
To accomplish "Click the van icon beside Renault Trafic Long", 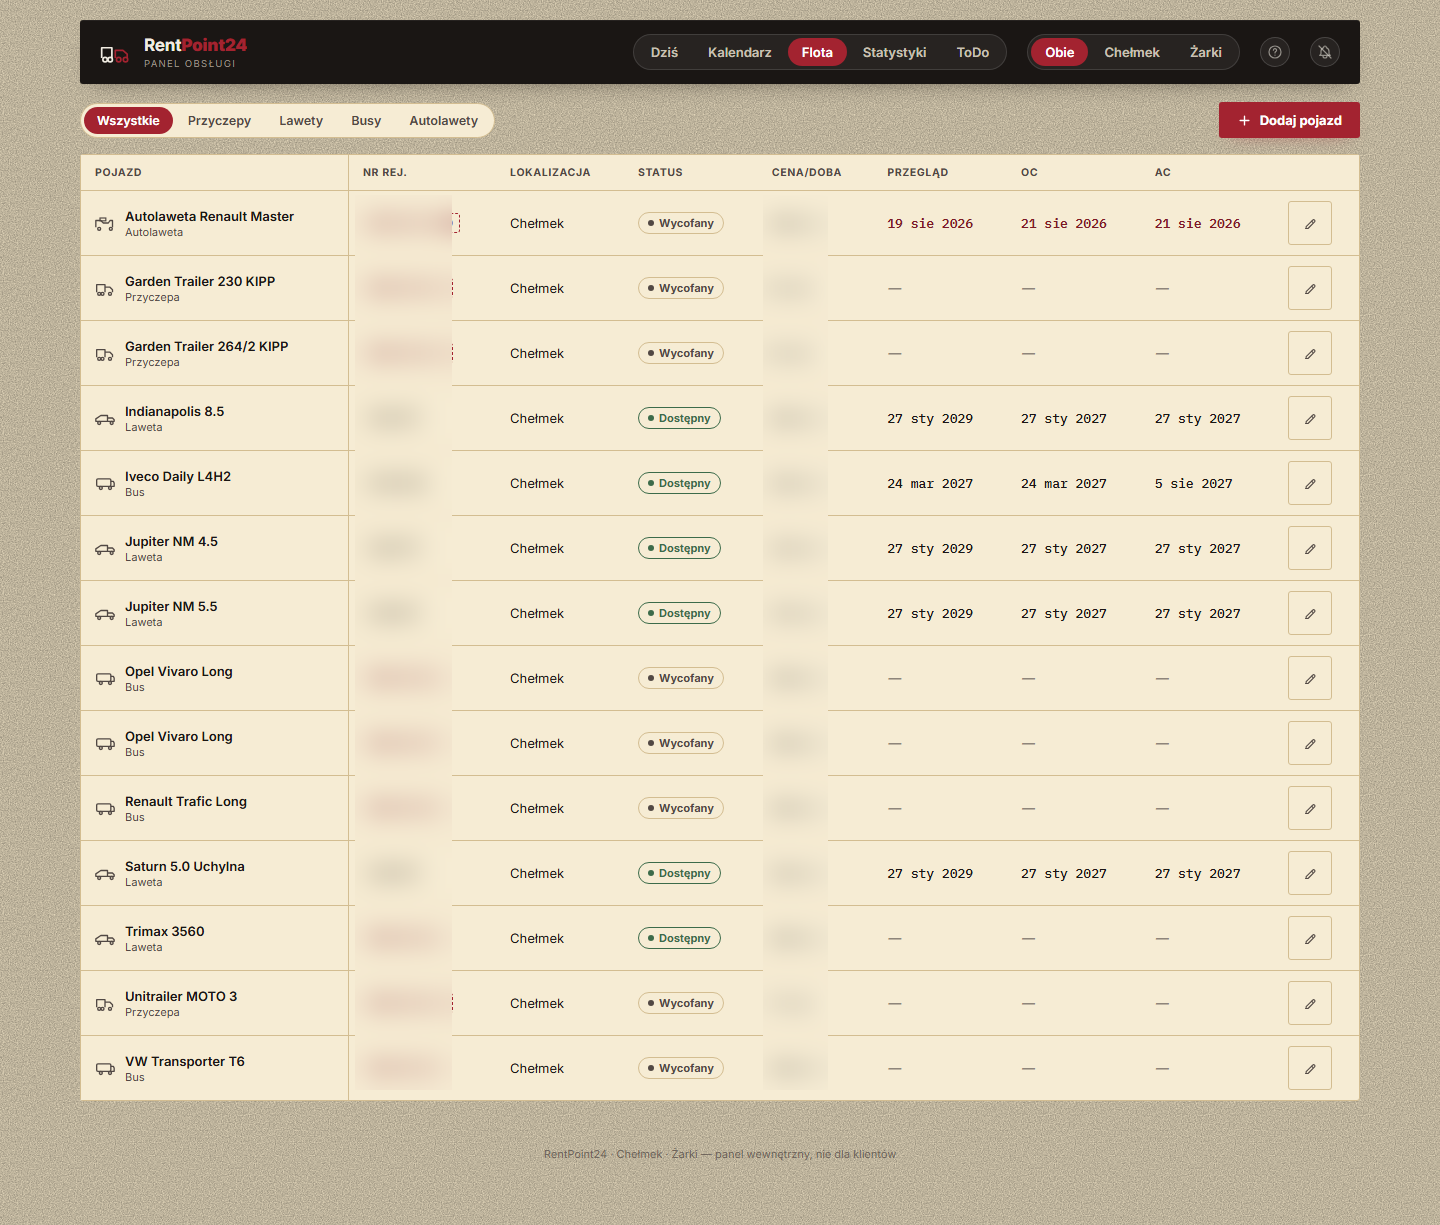I will coord(105,809).
